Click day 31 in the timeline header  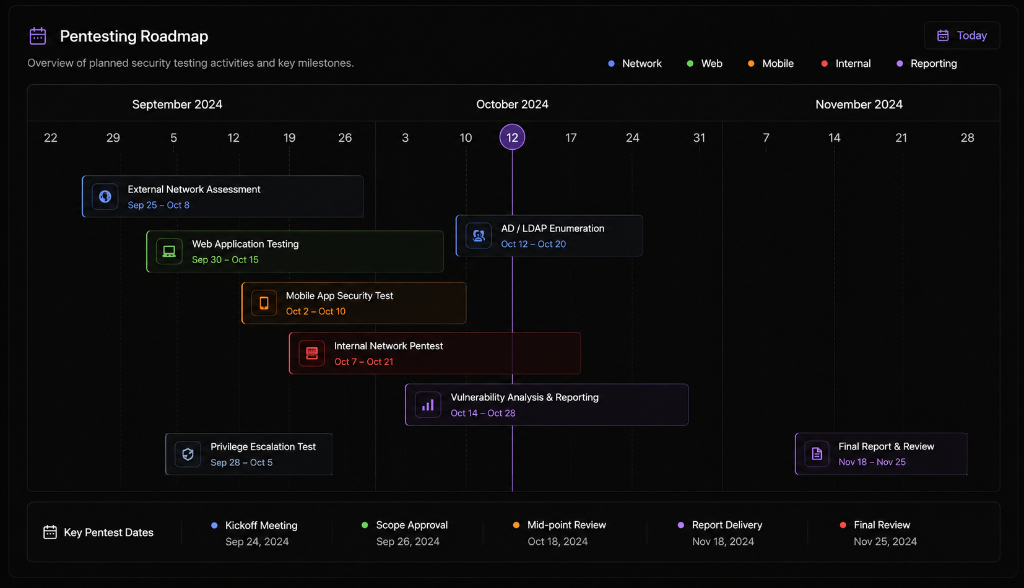pyautogui.click(x=699, y=138)
